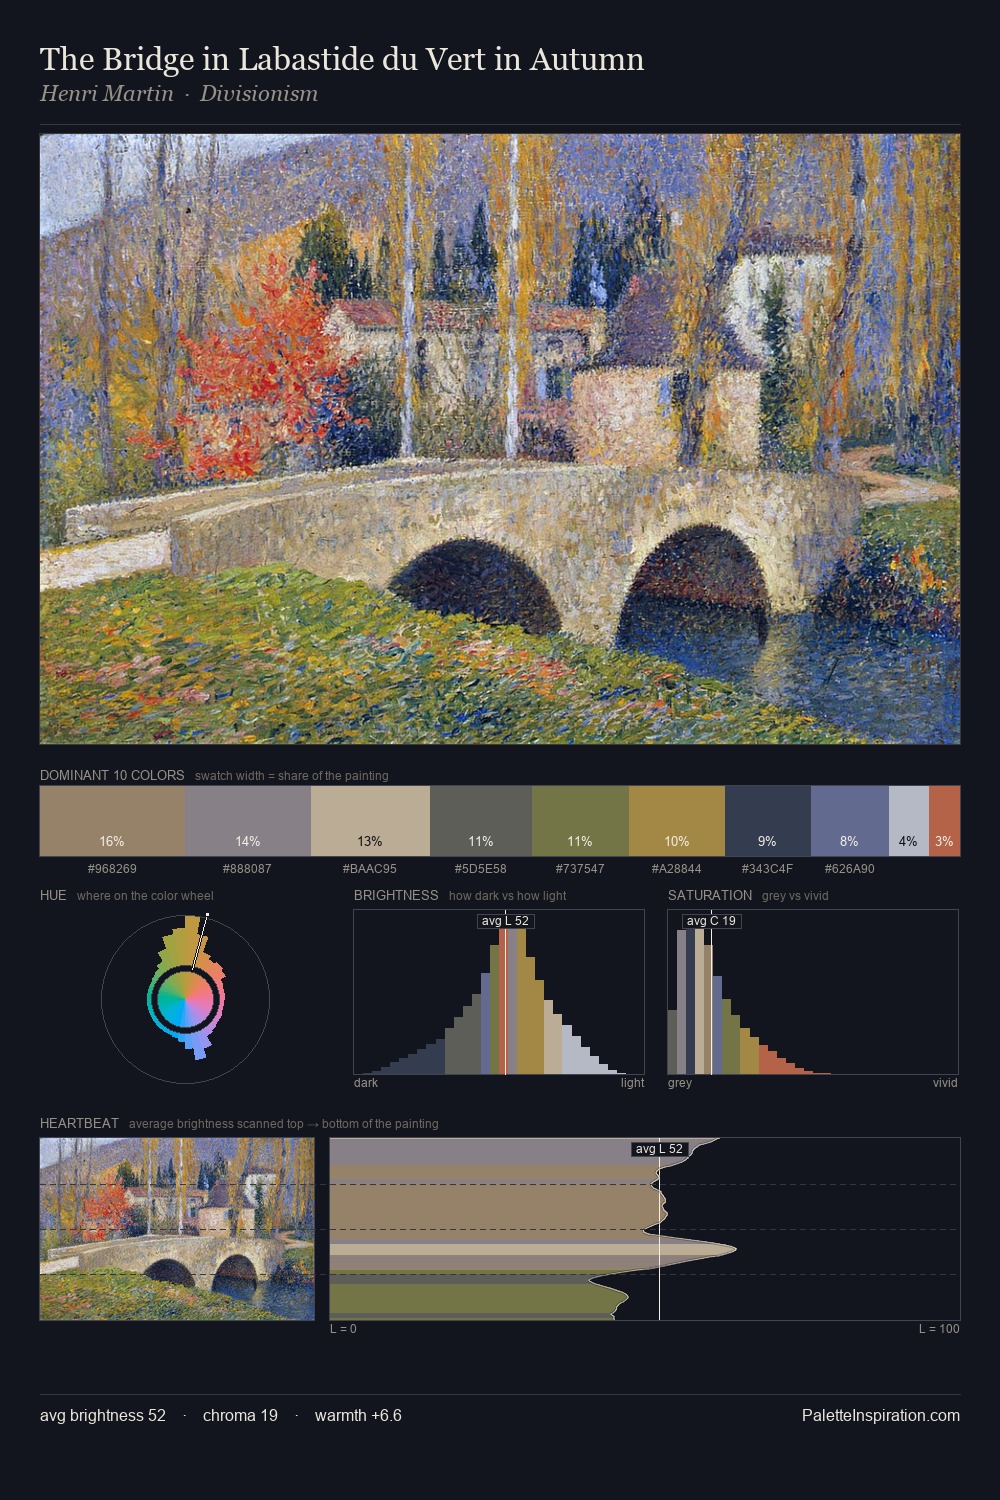Choose the 10% ochre swatch #A28844
1000x1500 pixels.
click(x=677, y=821)
